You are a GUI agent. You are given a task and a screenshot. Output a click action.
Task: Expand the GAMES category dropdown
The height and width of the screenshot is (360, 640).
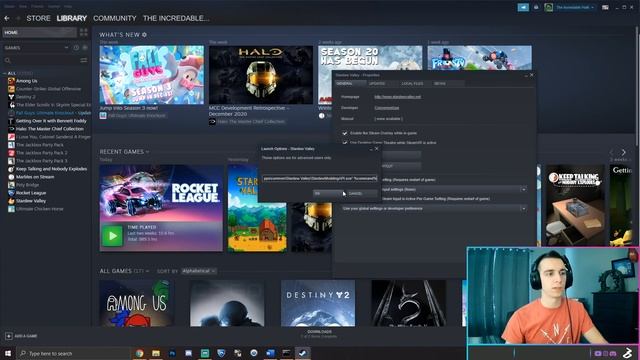(66, 48)
